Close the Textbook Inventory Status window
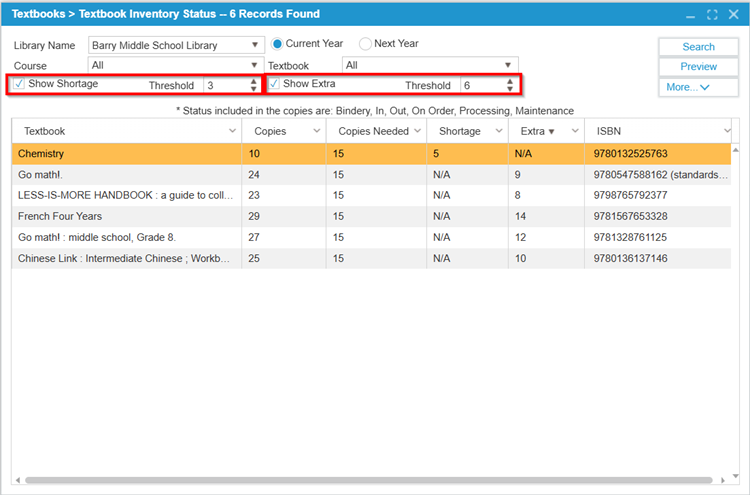750x495 pixels. 733,14
